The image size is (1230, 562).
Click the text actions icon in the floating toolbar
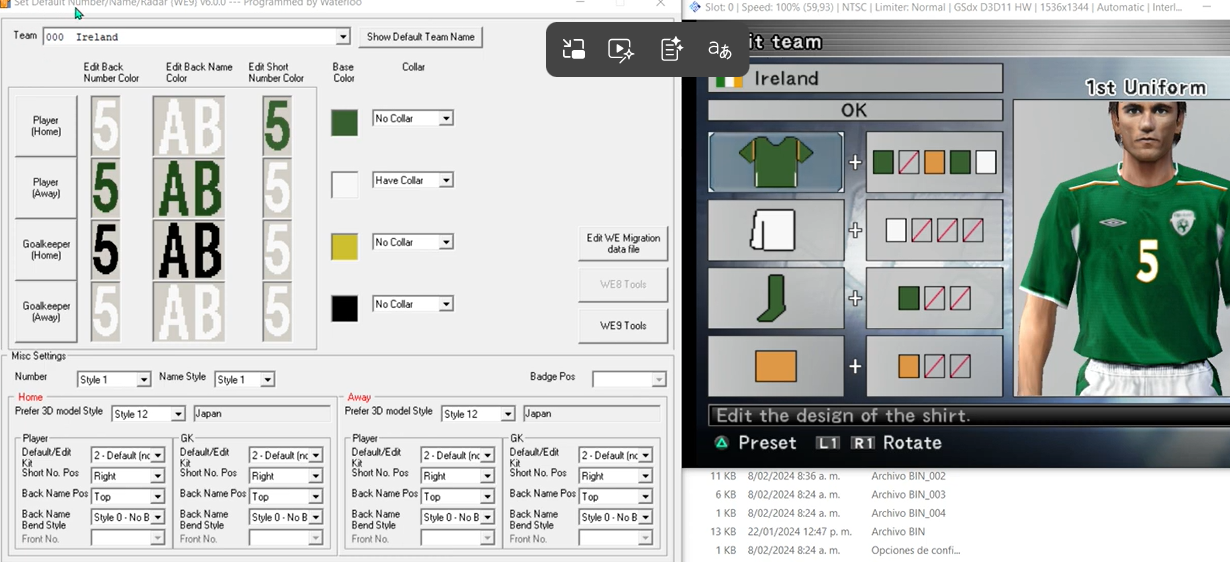(672, 49)
